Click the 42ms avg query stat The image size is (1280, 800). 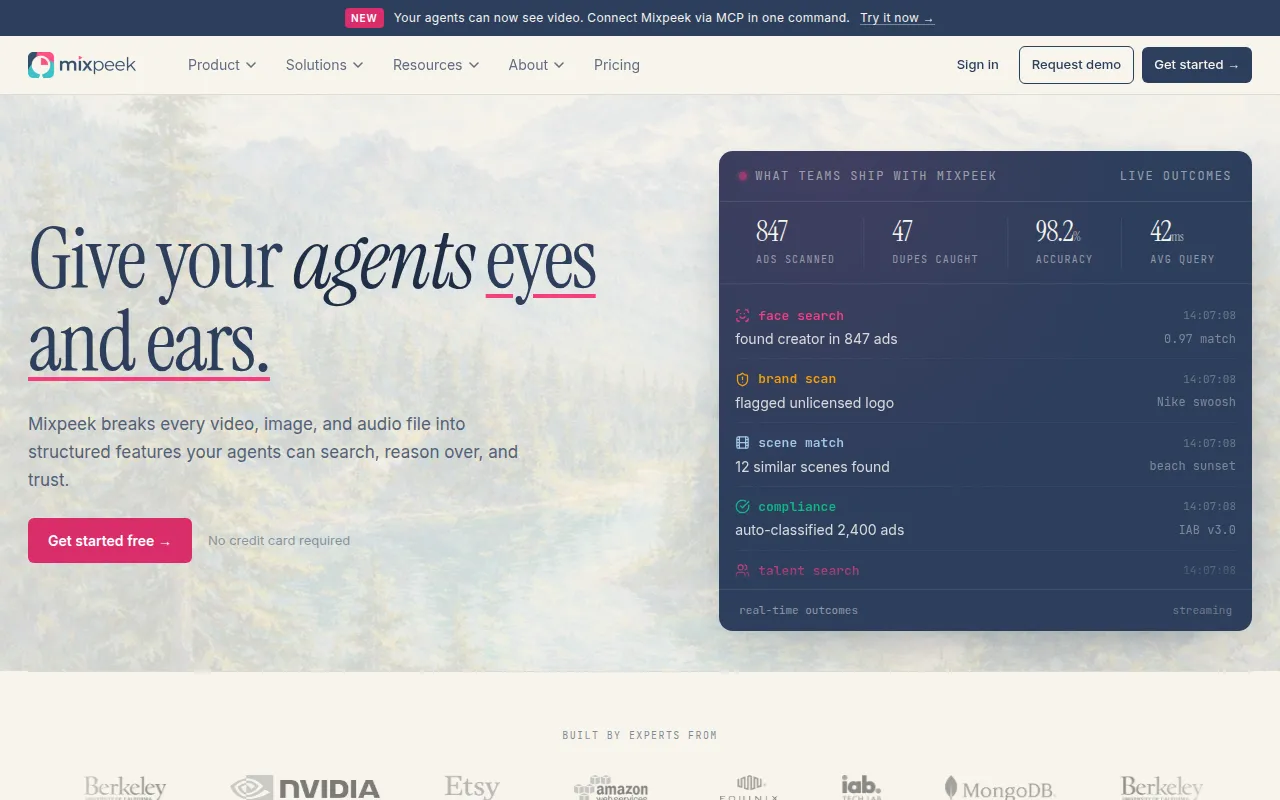pyautogui.click(x=1182, y=242)
